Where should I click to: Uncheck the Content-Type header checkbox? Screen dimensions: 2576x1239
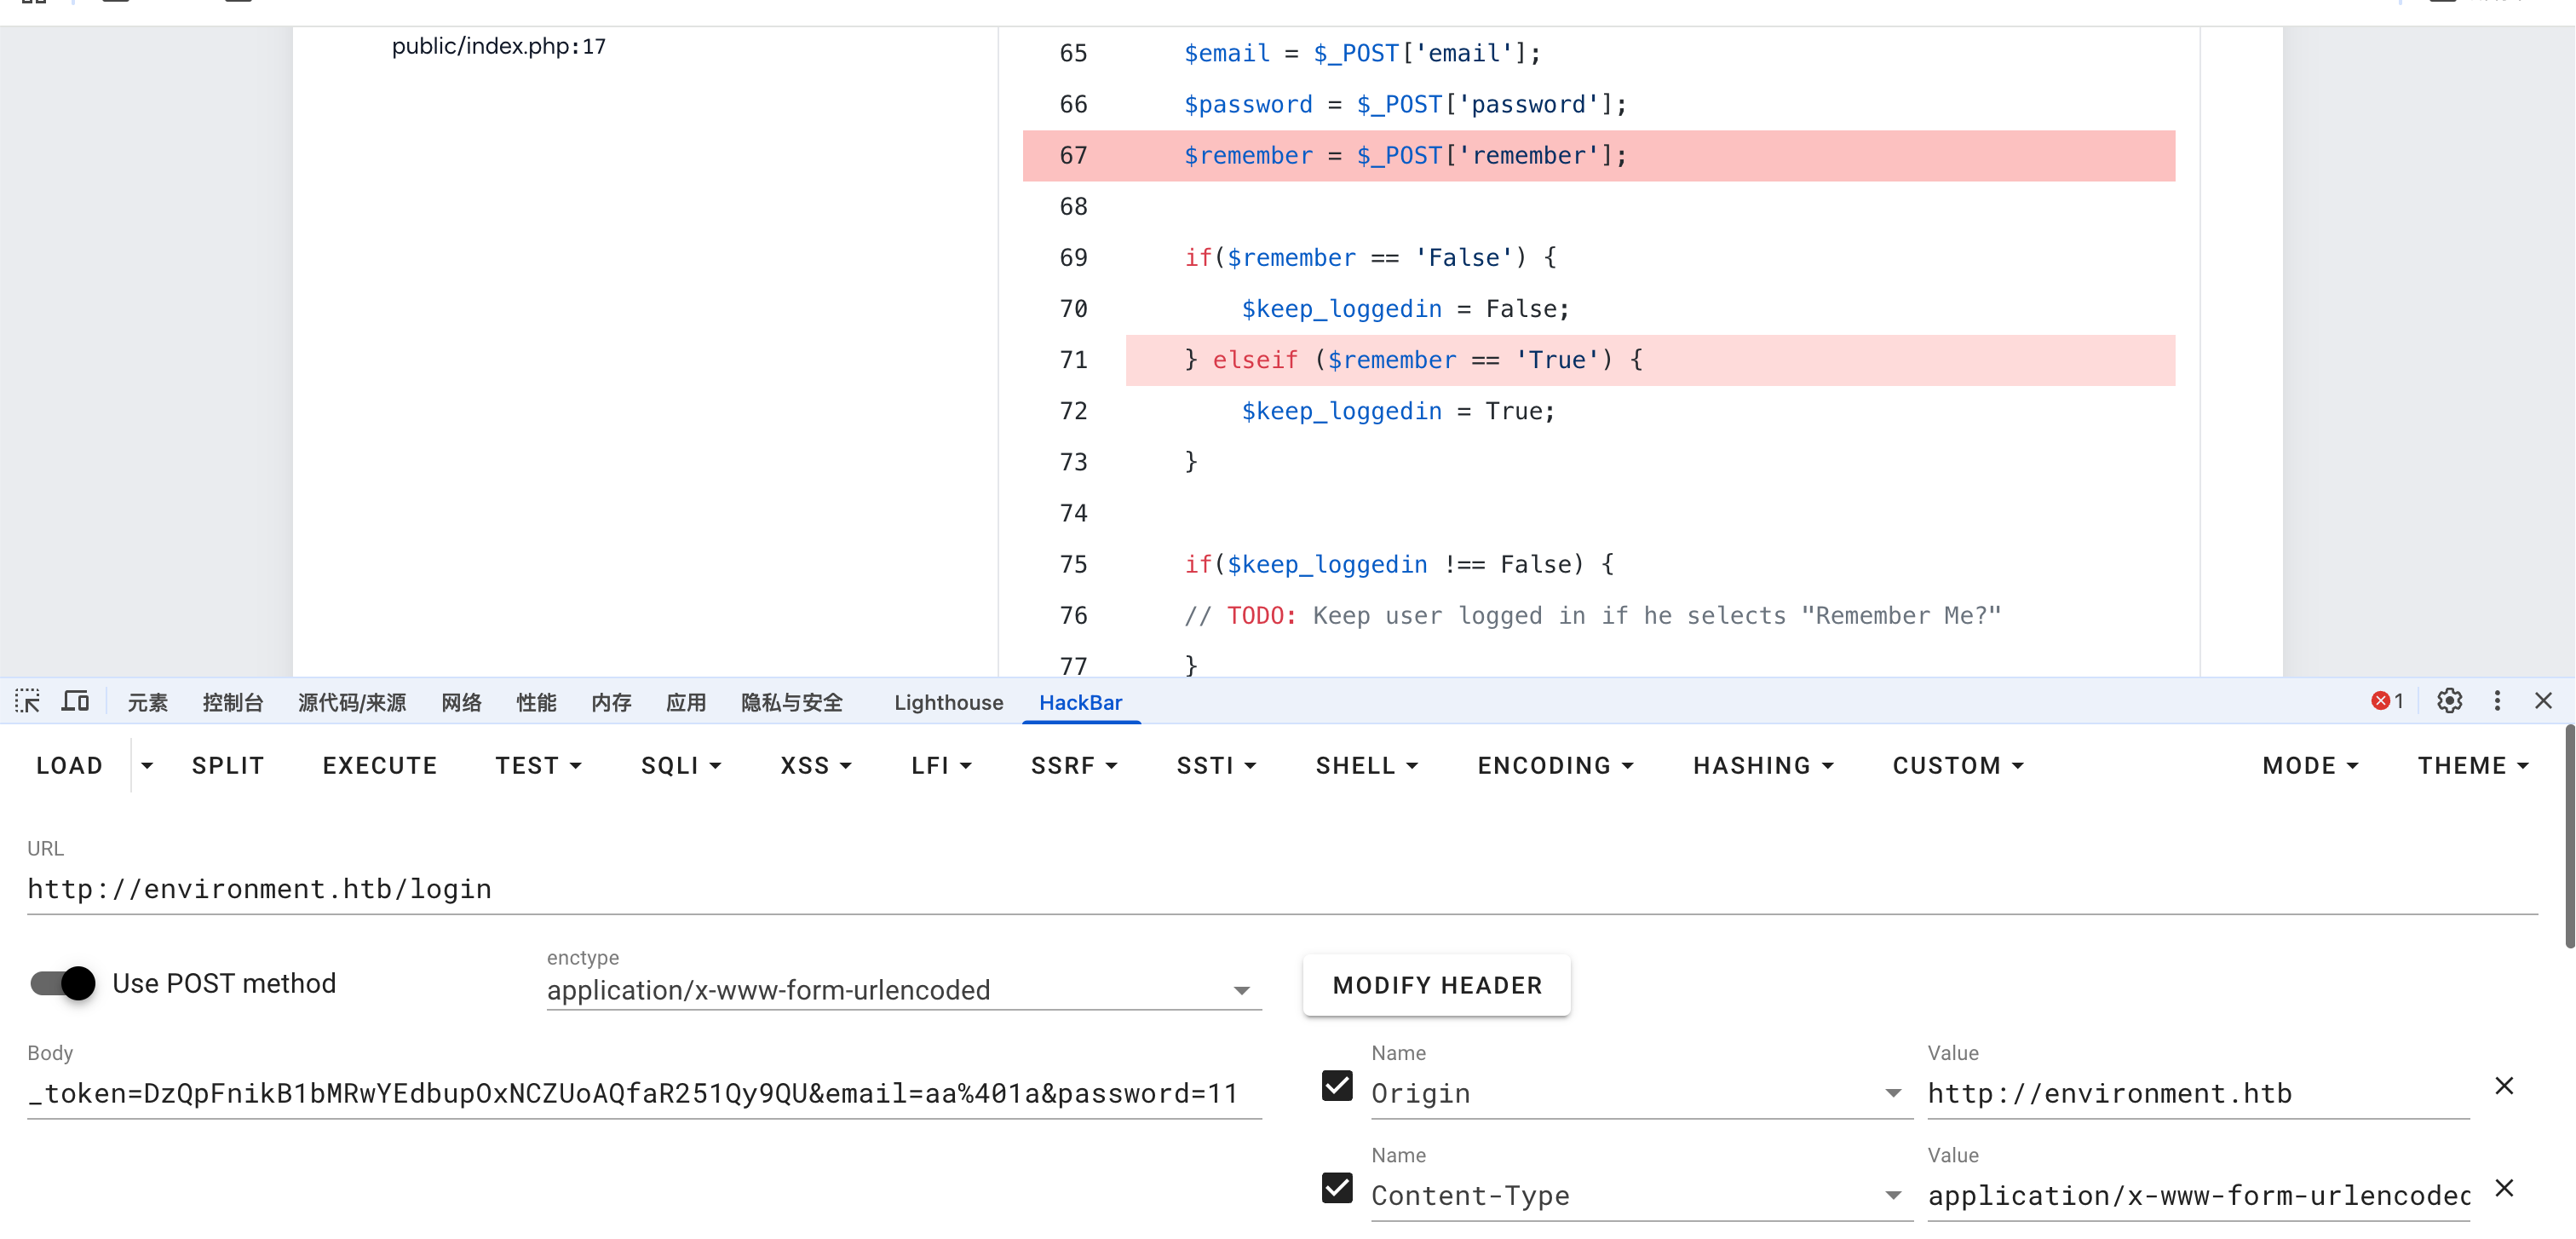[x=1337, y=1188]
